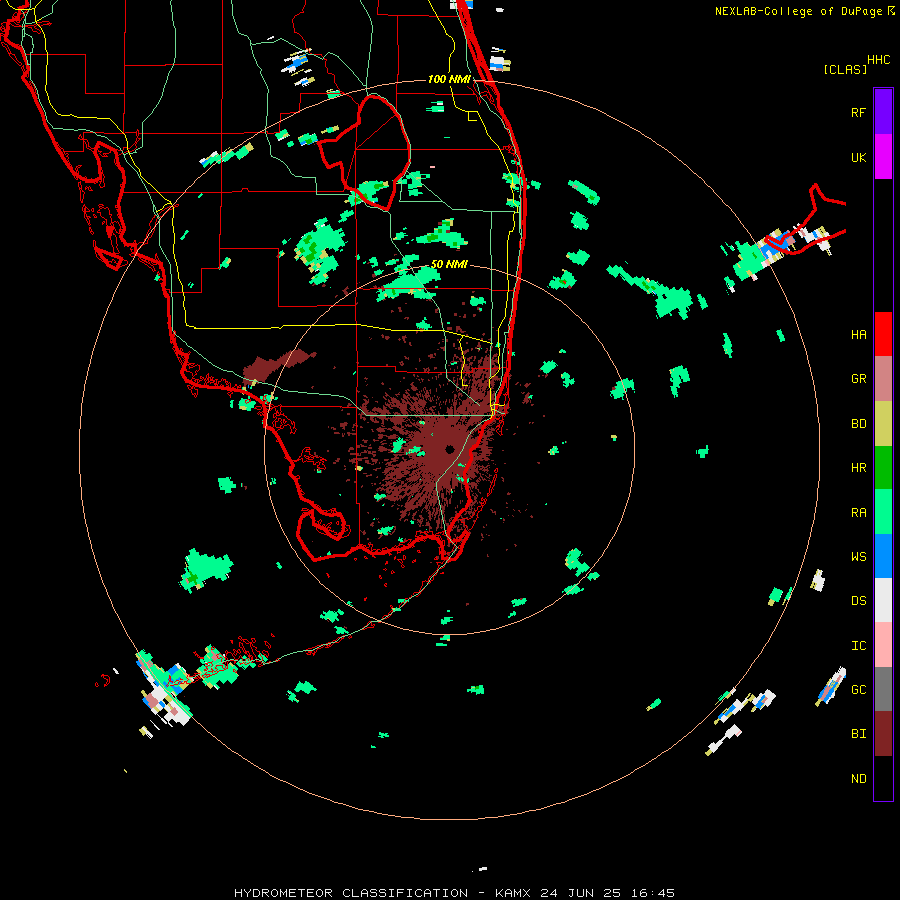Click the 'WS' legend label
The width and height of the screenshot is (900, 900).
click(x=858, y=557)
